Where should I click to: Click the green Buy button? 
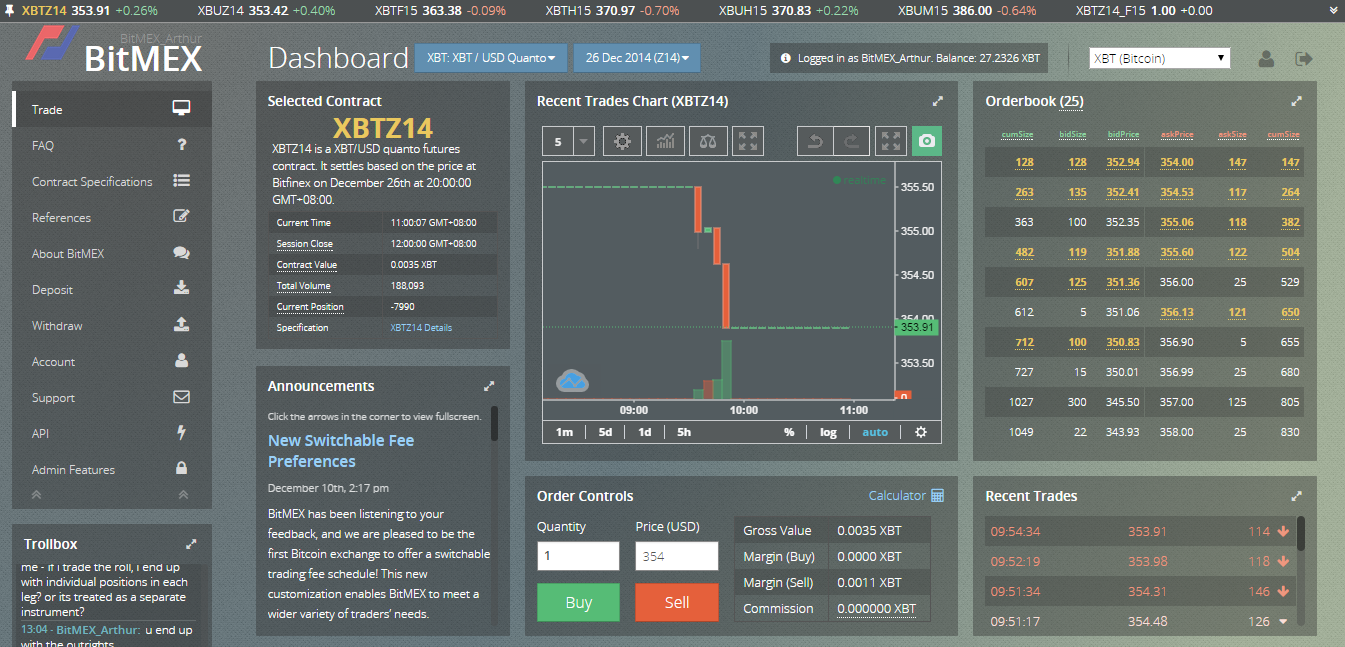click(x=578, y=602)
